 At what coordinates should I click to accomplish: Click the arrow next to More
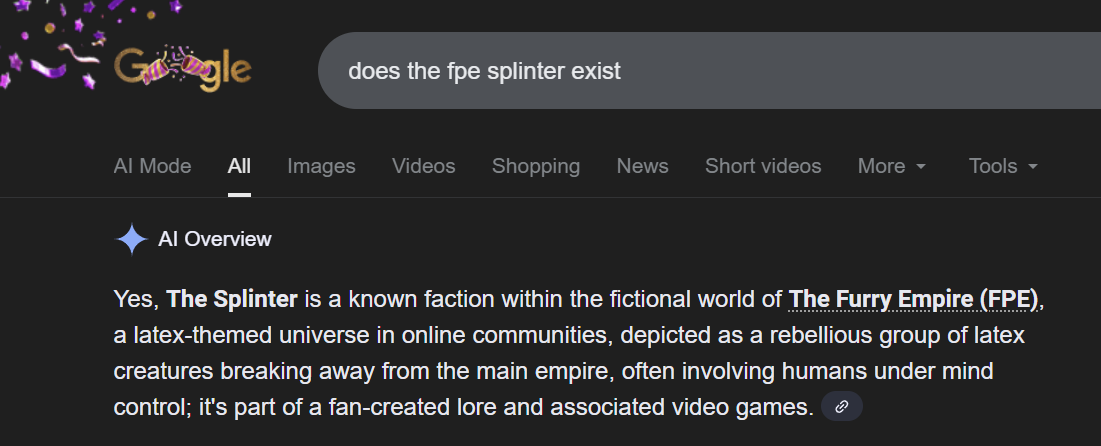921,167
